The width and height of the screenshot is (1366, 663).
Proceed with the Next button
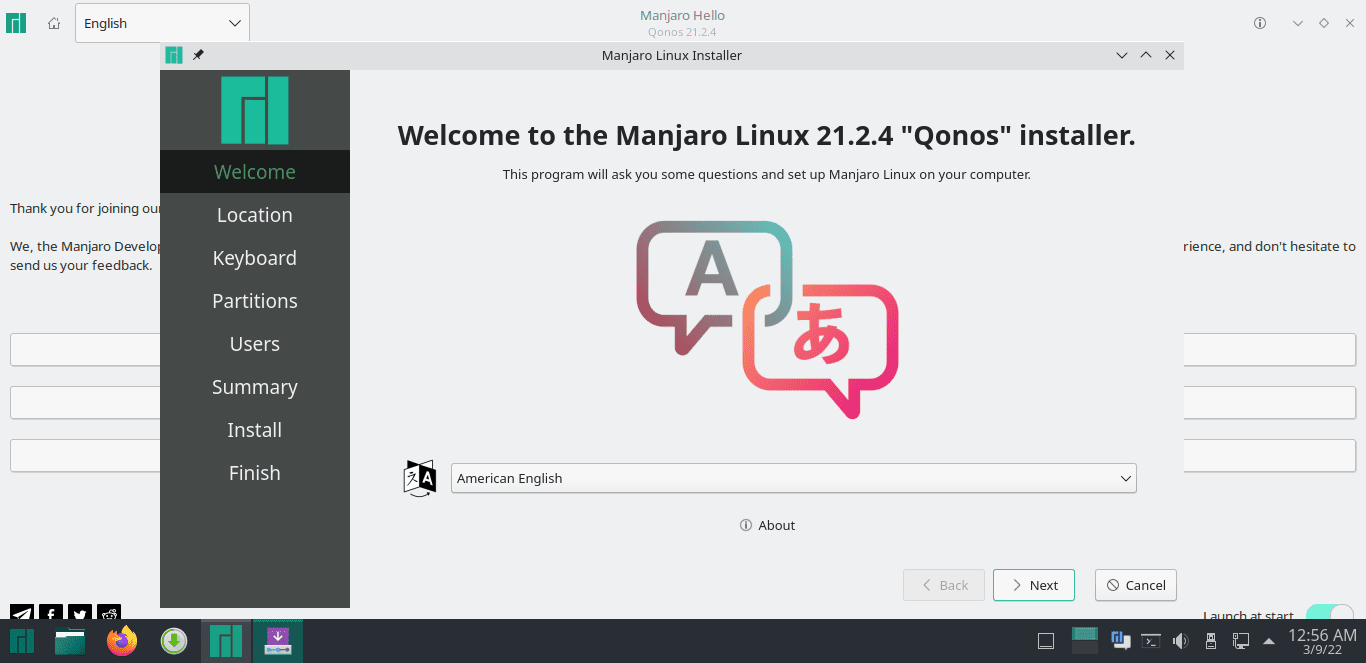point(1033,585)
